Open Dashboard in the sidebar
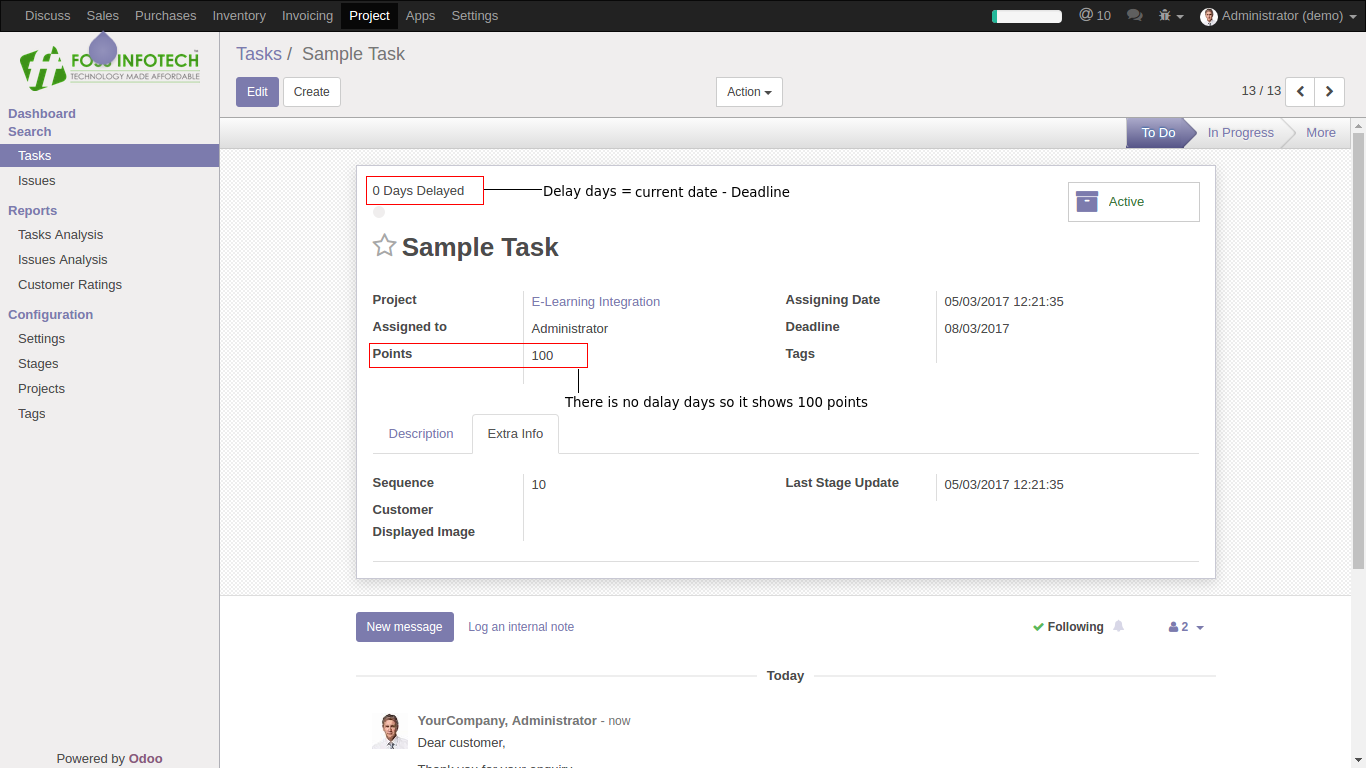The height and width of the screenshot is (768, 1366). click(x=42, y=114)
